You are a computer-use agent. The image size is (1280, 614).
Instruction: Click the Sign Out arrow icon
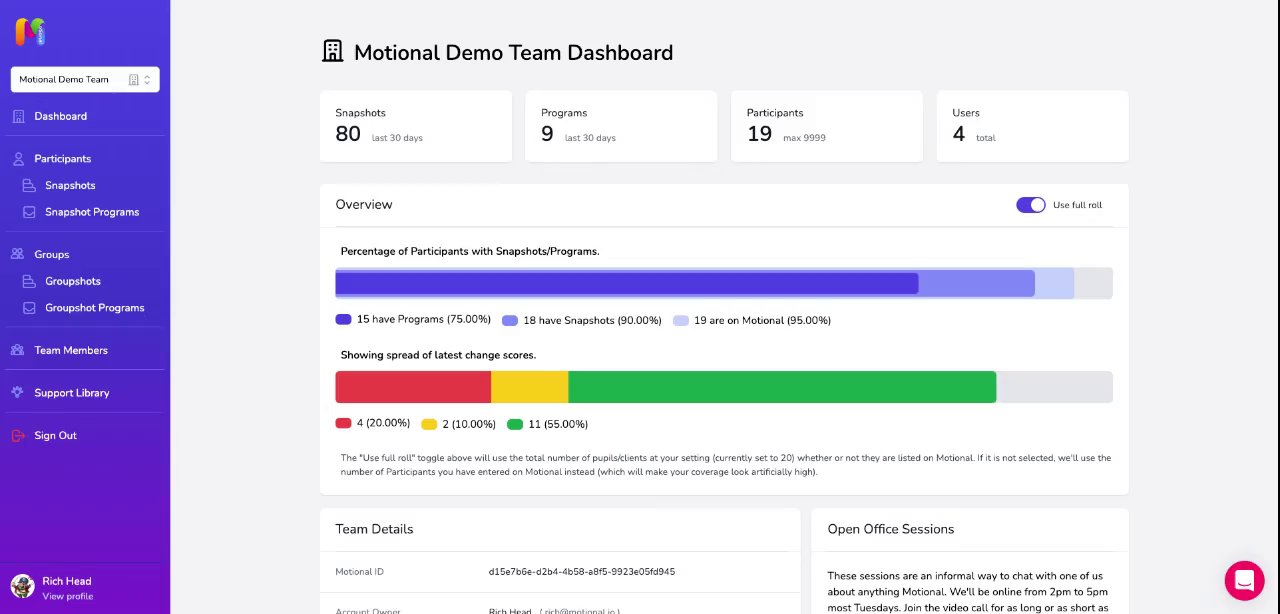[18, 436]
